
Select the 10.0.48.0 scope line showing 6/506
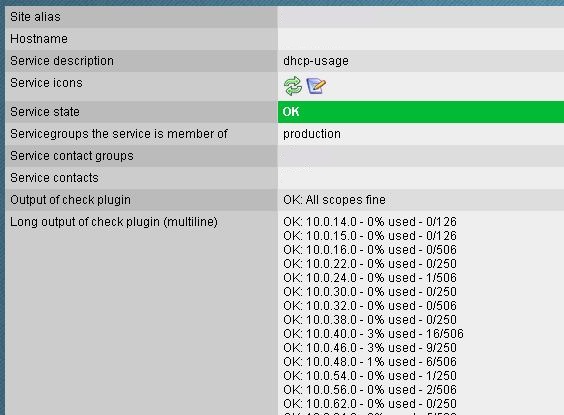pos(370,362)
